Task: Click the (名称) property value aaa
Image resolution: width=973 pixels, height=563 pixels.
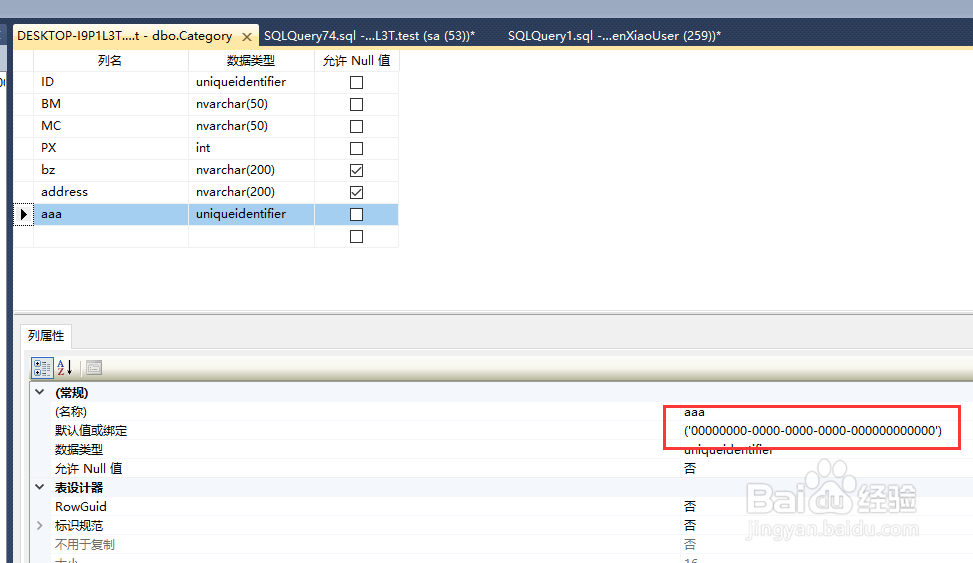Action: click(x=694, y=412)
